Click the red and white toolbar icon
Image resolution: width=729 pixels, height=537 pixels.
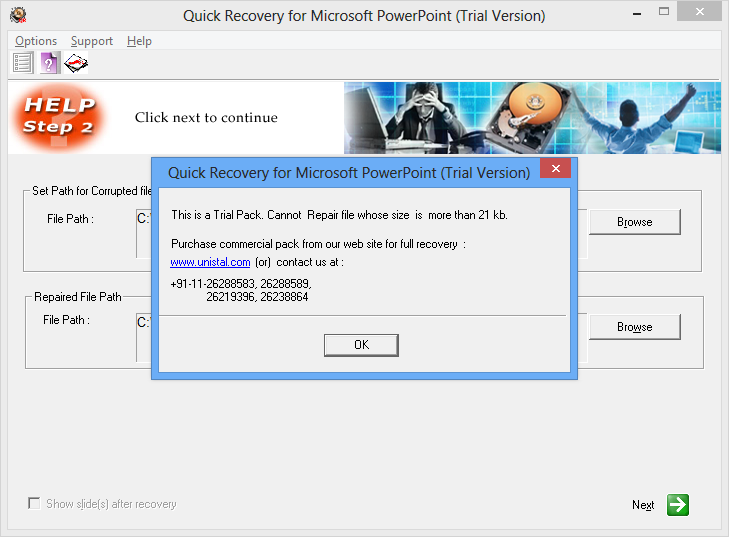(76, 63)
